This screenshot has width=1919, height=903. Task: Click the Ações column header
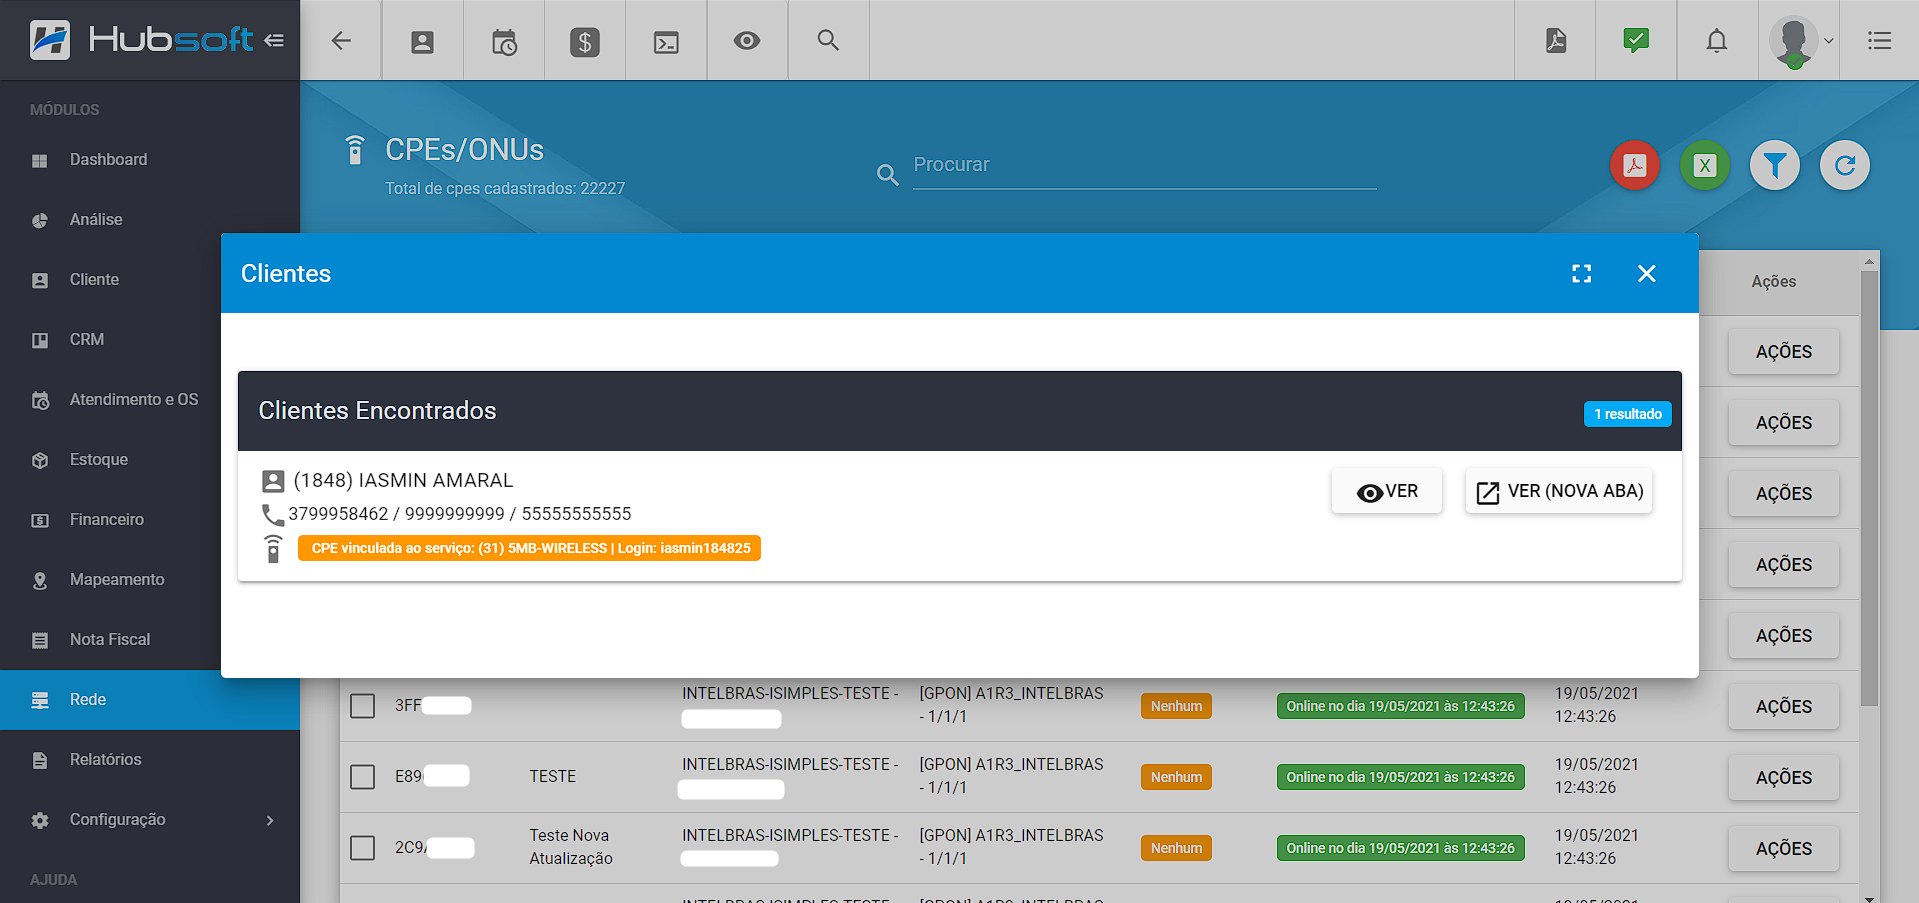(1774, 282)
